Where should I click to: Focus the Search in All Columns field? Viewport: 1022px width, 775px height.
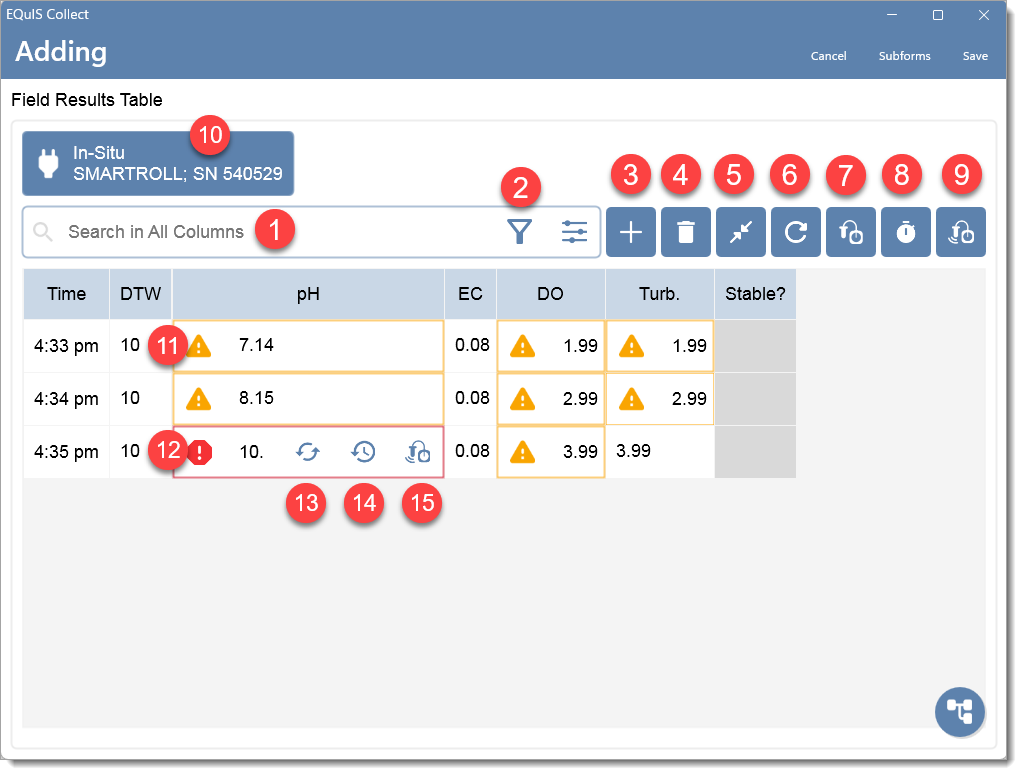(x=312, y=232)
